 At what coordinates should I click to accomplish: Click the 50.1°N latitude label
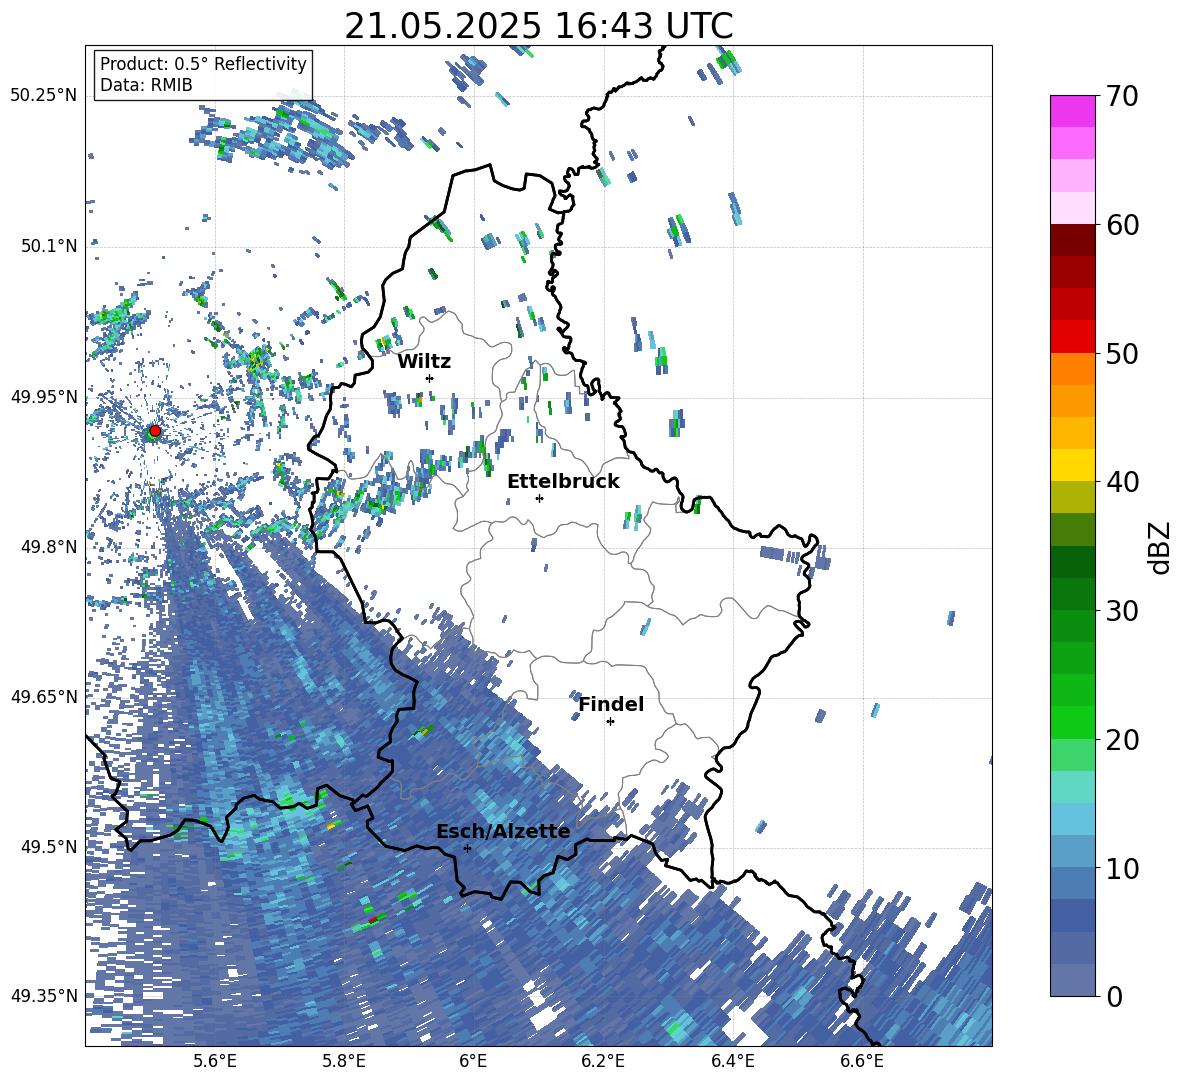pyautogui.click(x=50, y=246)
